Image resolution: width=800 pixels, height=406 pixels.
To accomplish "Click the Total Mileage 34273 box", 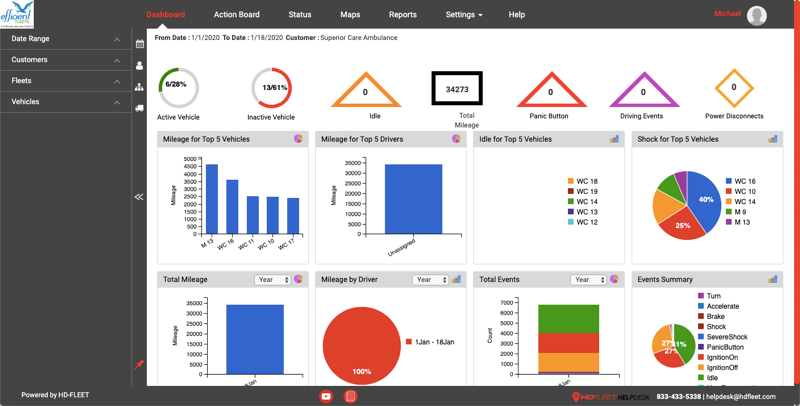I will pos(457,88).
